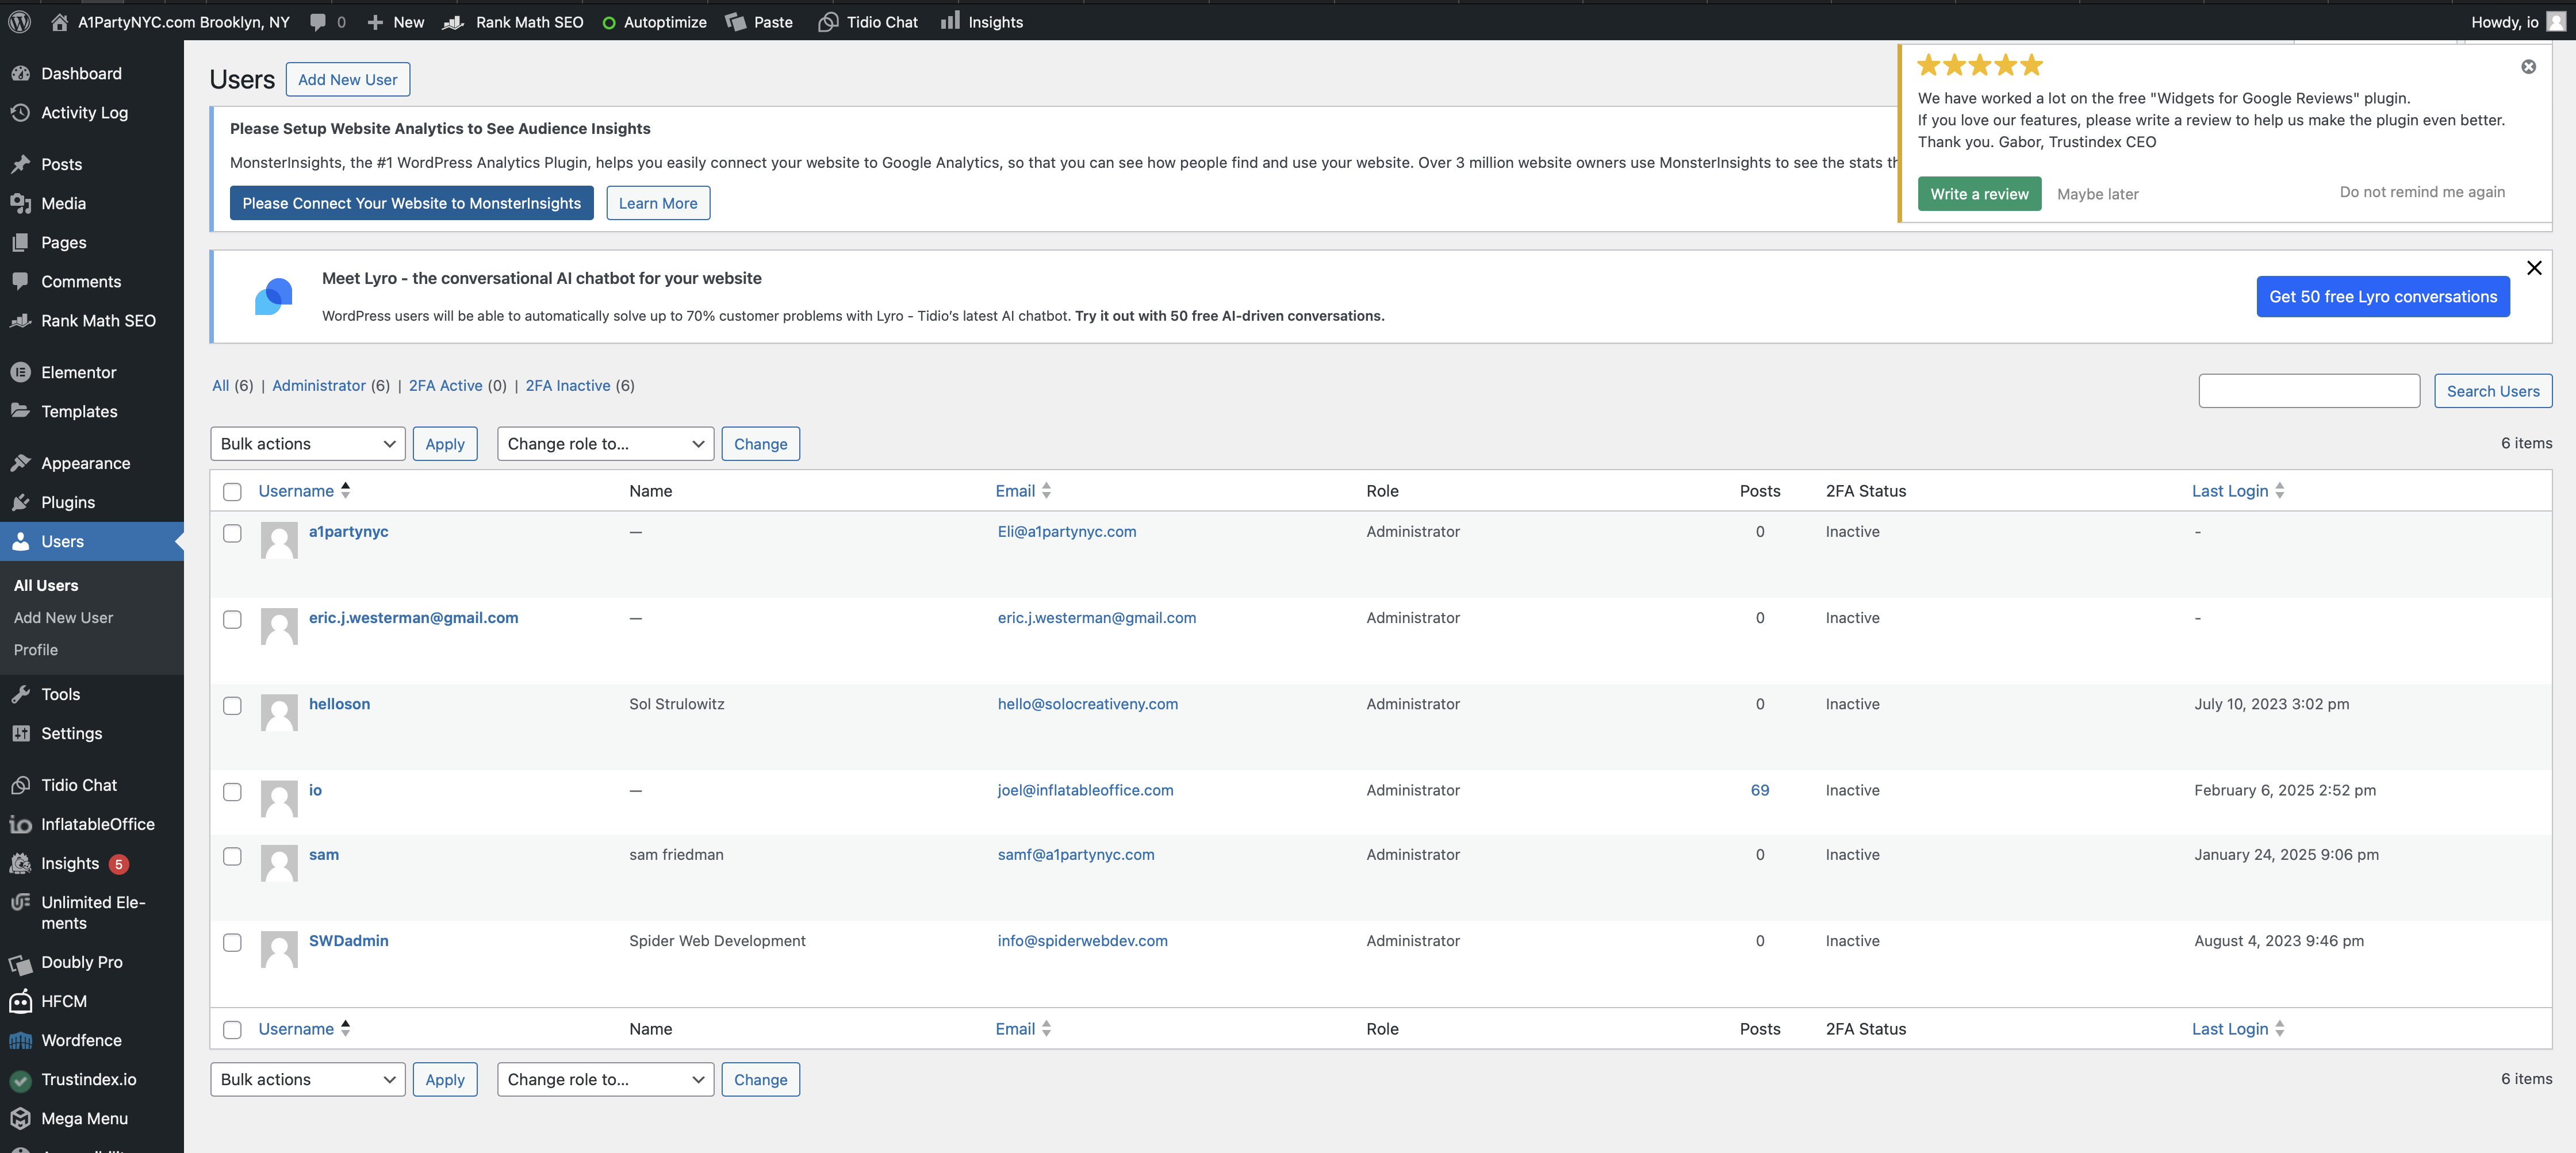Click the Wordfence icon in sidebar
The width and height of the screenshot is (2576, 1153).
[x=20, y=1040]
